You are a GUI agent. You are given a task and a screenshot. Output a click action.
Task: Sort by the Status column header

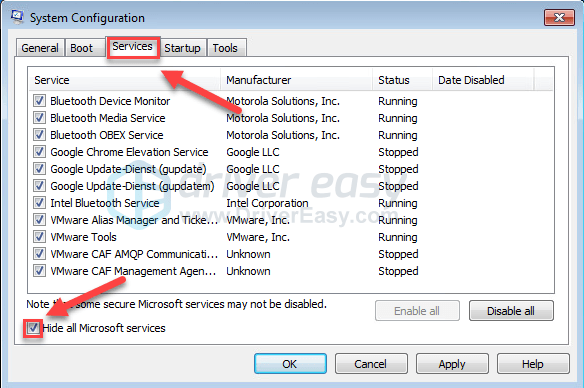402,80
